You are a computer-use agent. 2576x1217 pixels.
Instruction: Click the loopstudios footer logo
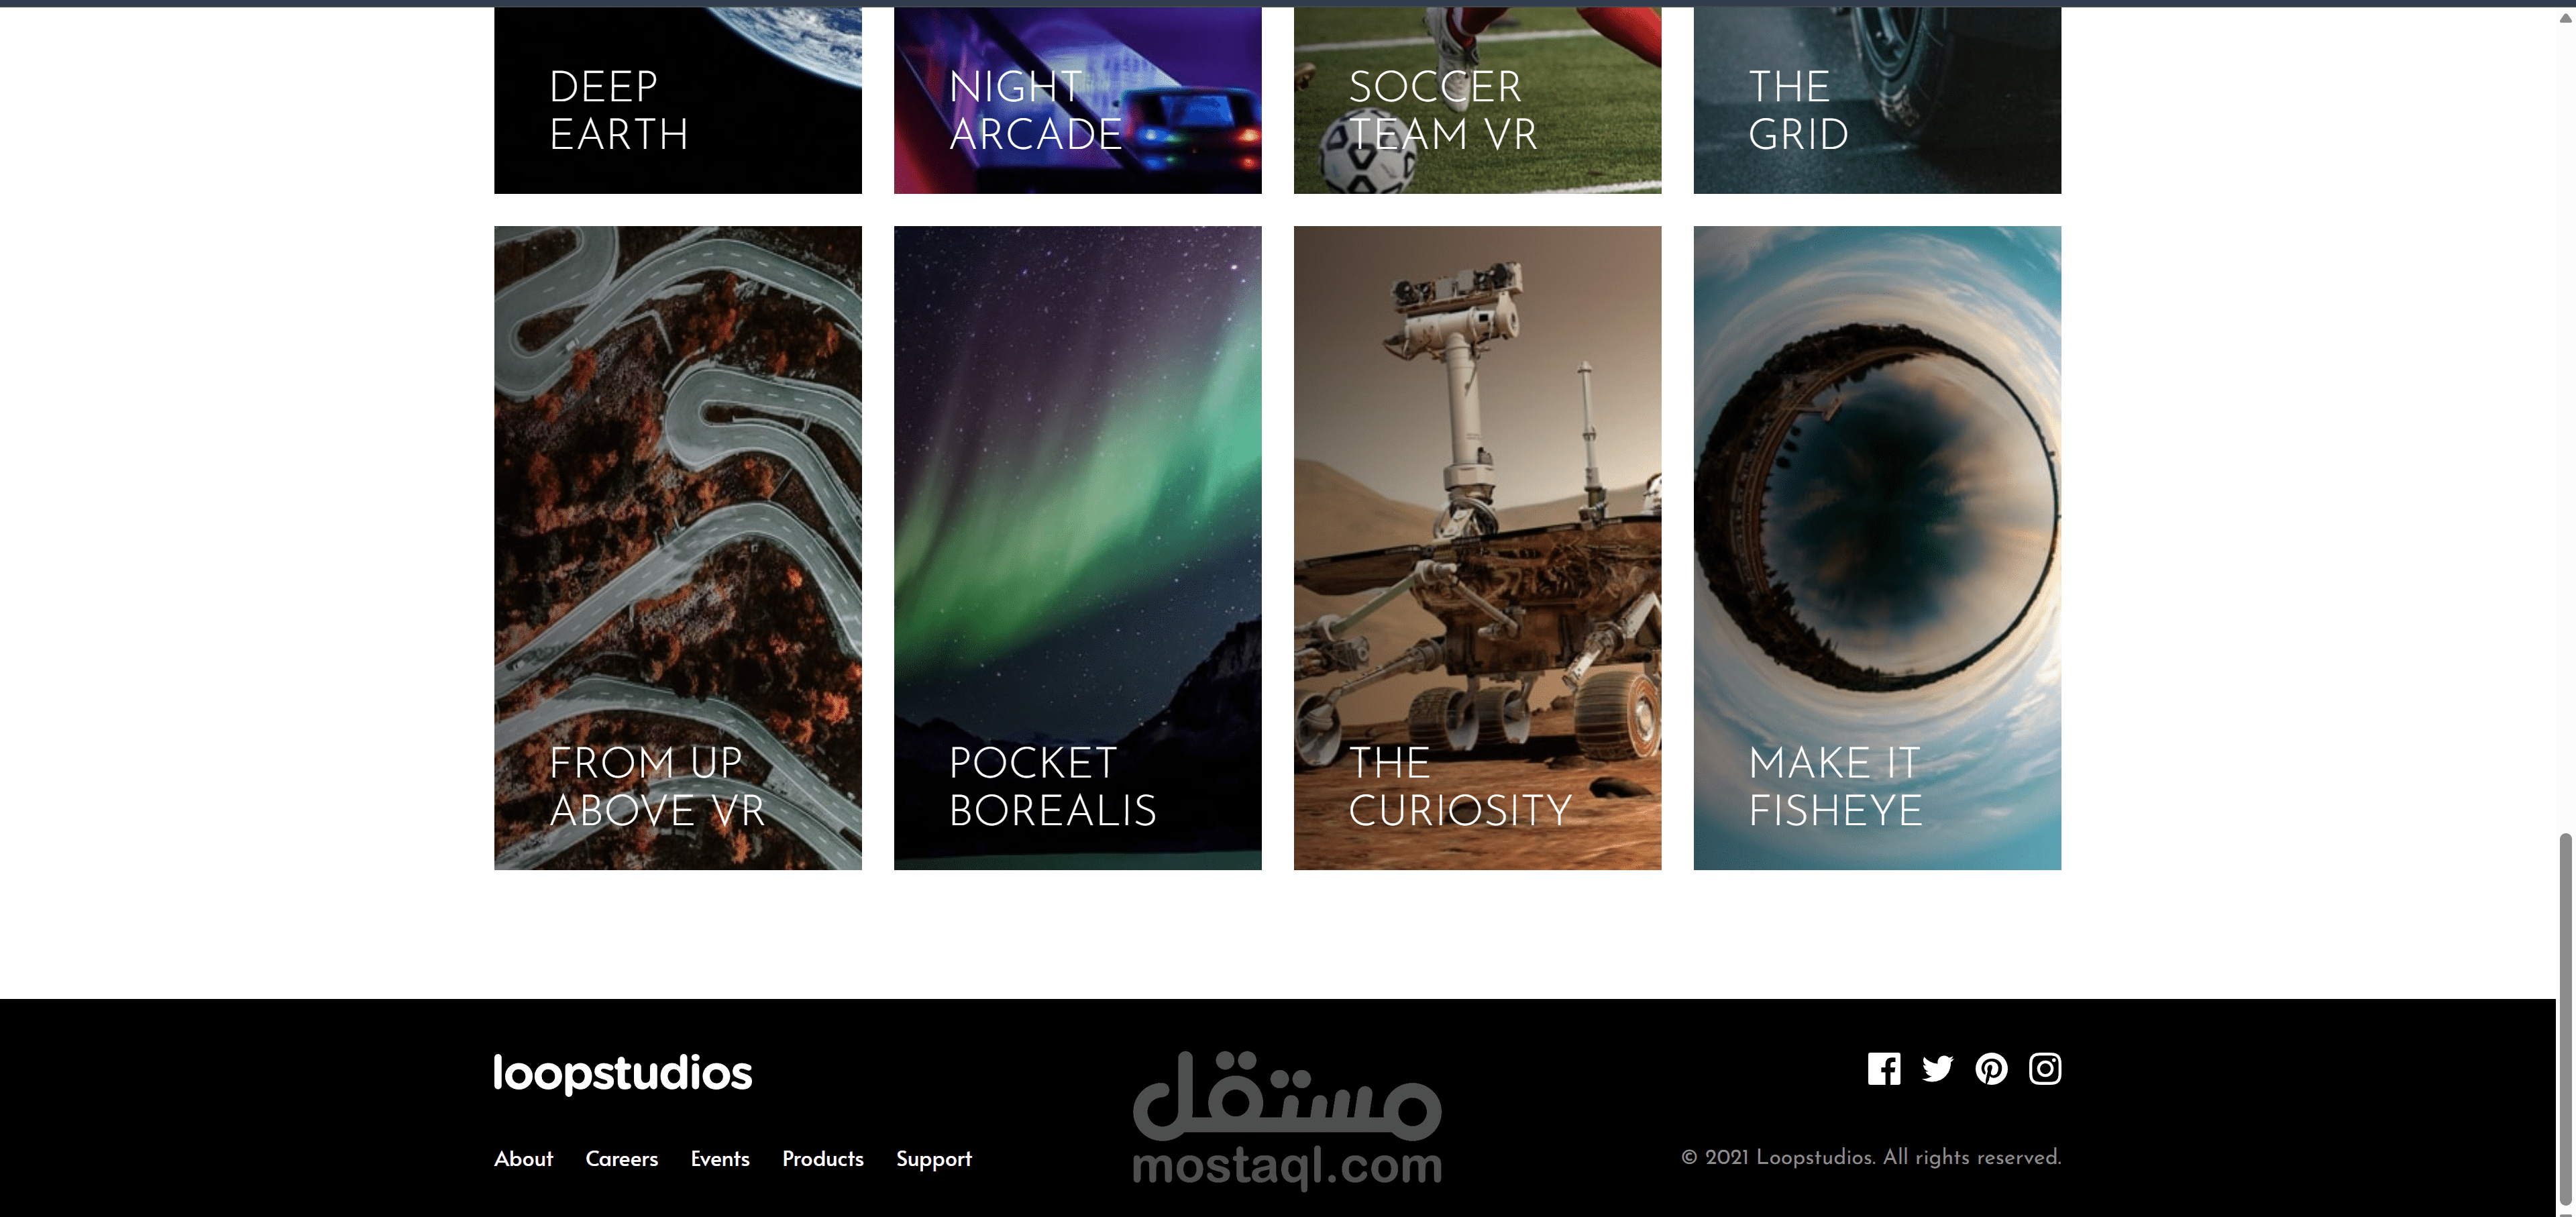click(622, 1074)
